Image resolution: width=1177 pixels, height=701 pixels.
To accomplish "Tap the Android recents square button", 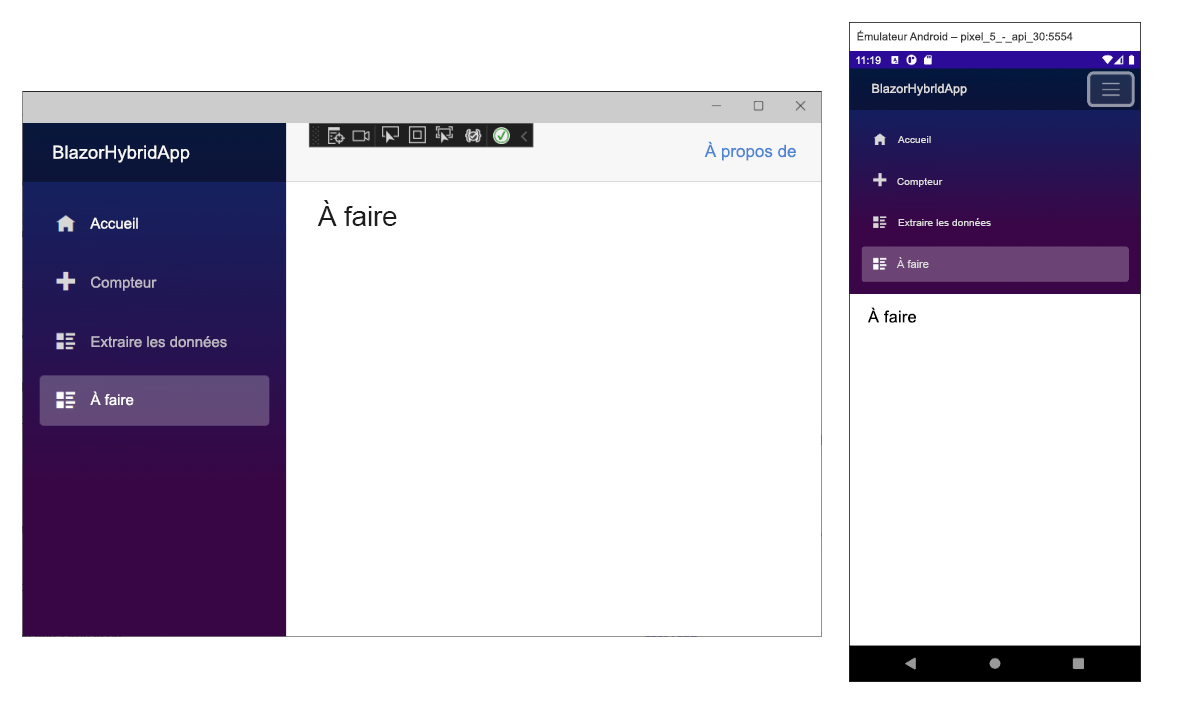I will (1079, 663).
